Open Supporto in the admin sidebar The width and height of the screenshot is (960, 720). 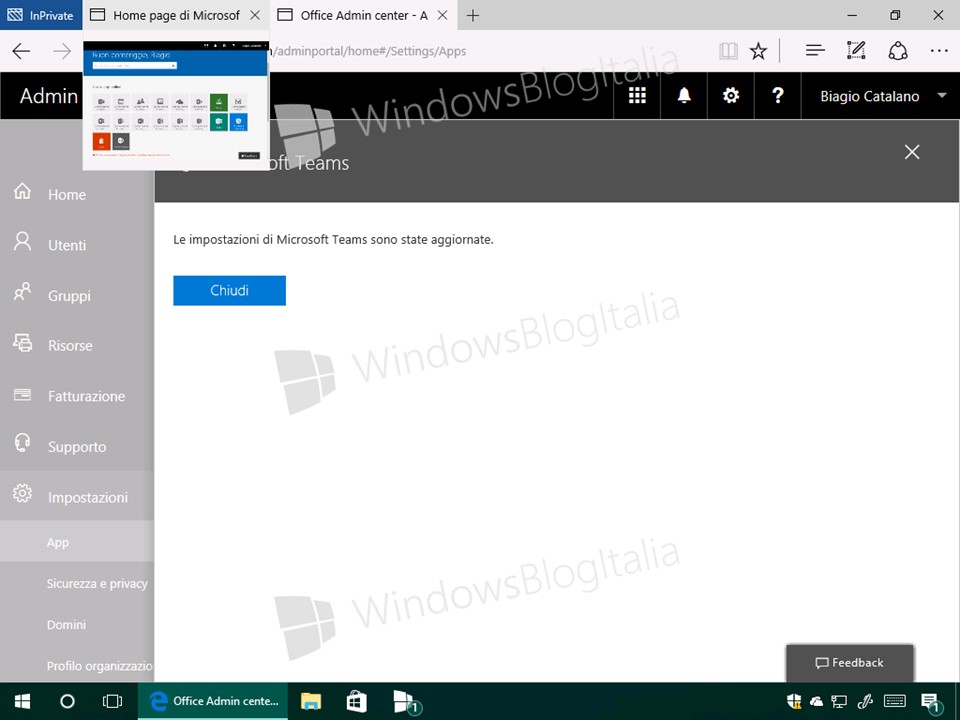77,446
